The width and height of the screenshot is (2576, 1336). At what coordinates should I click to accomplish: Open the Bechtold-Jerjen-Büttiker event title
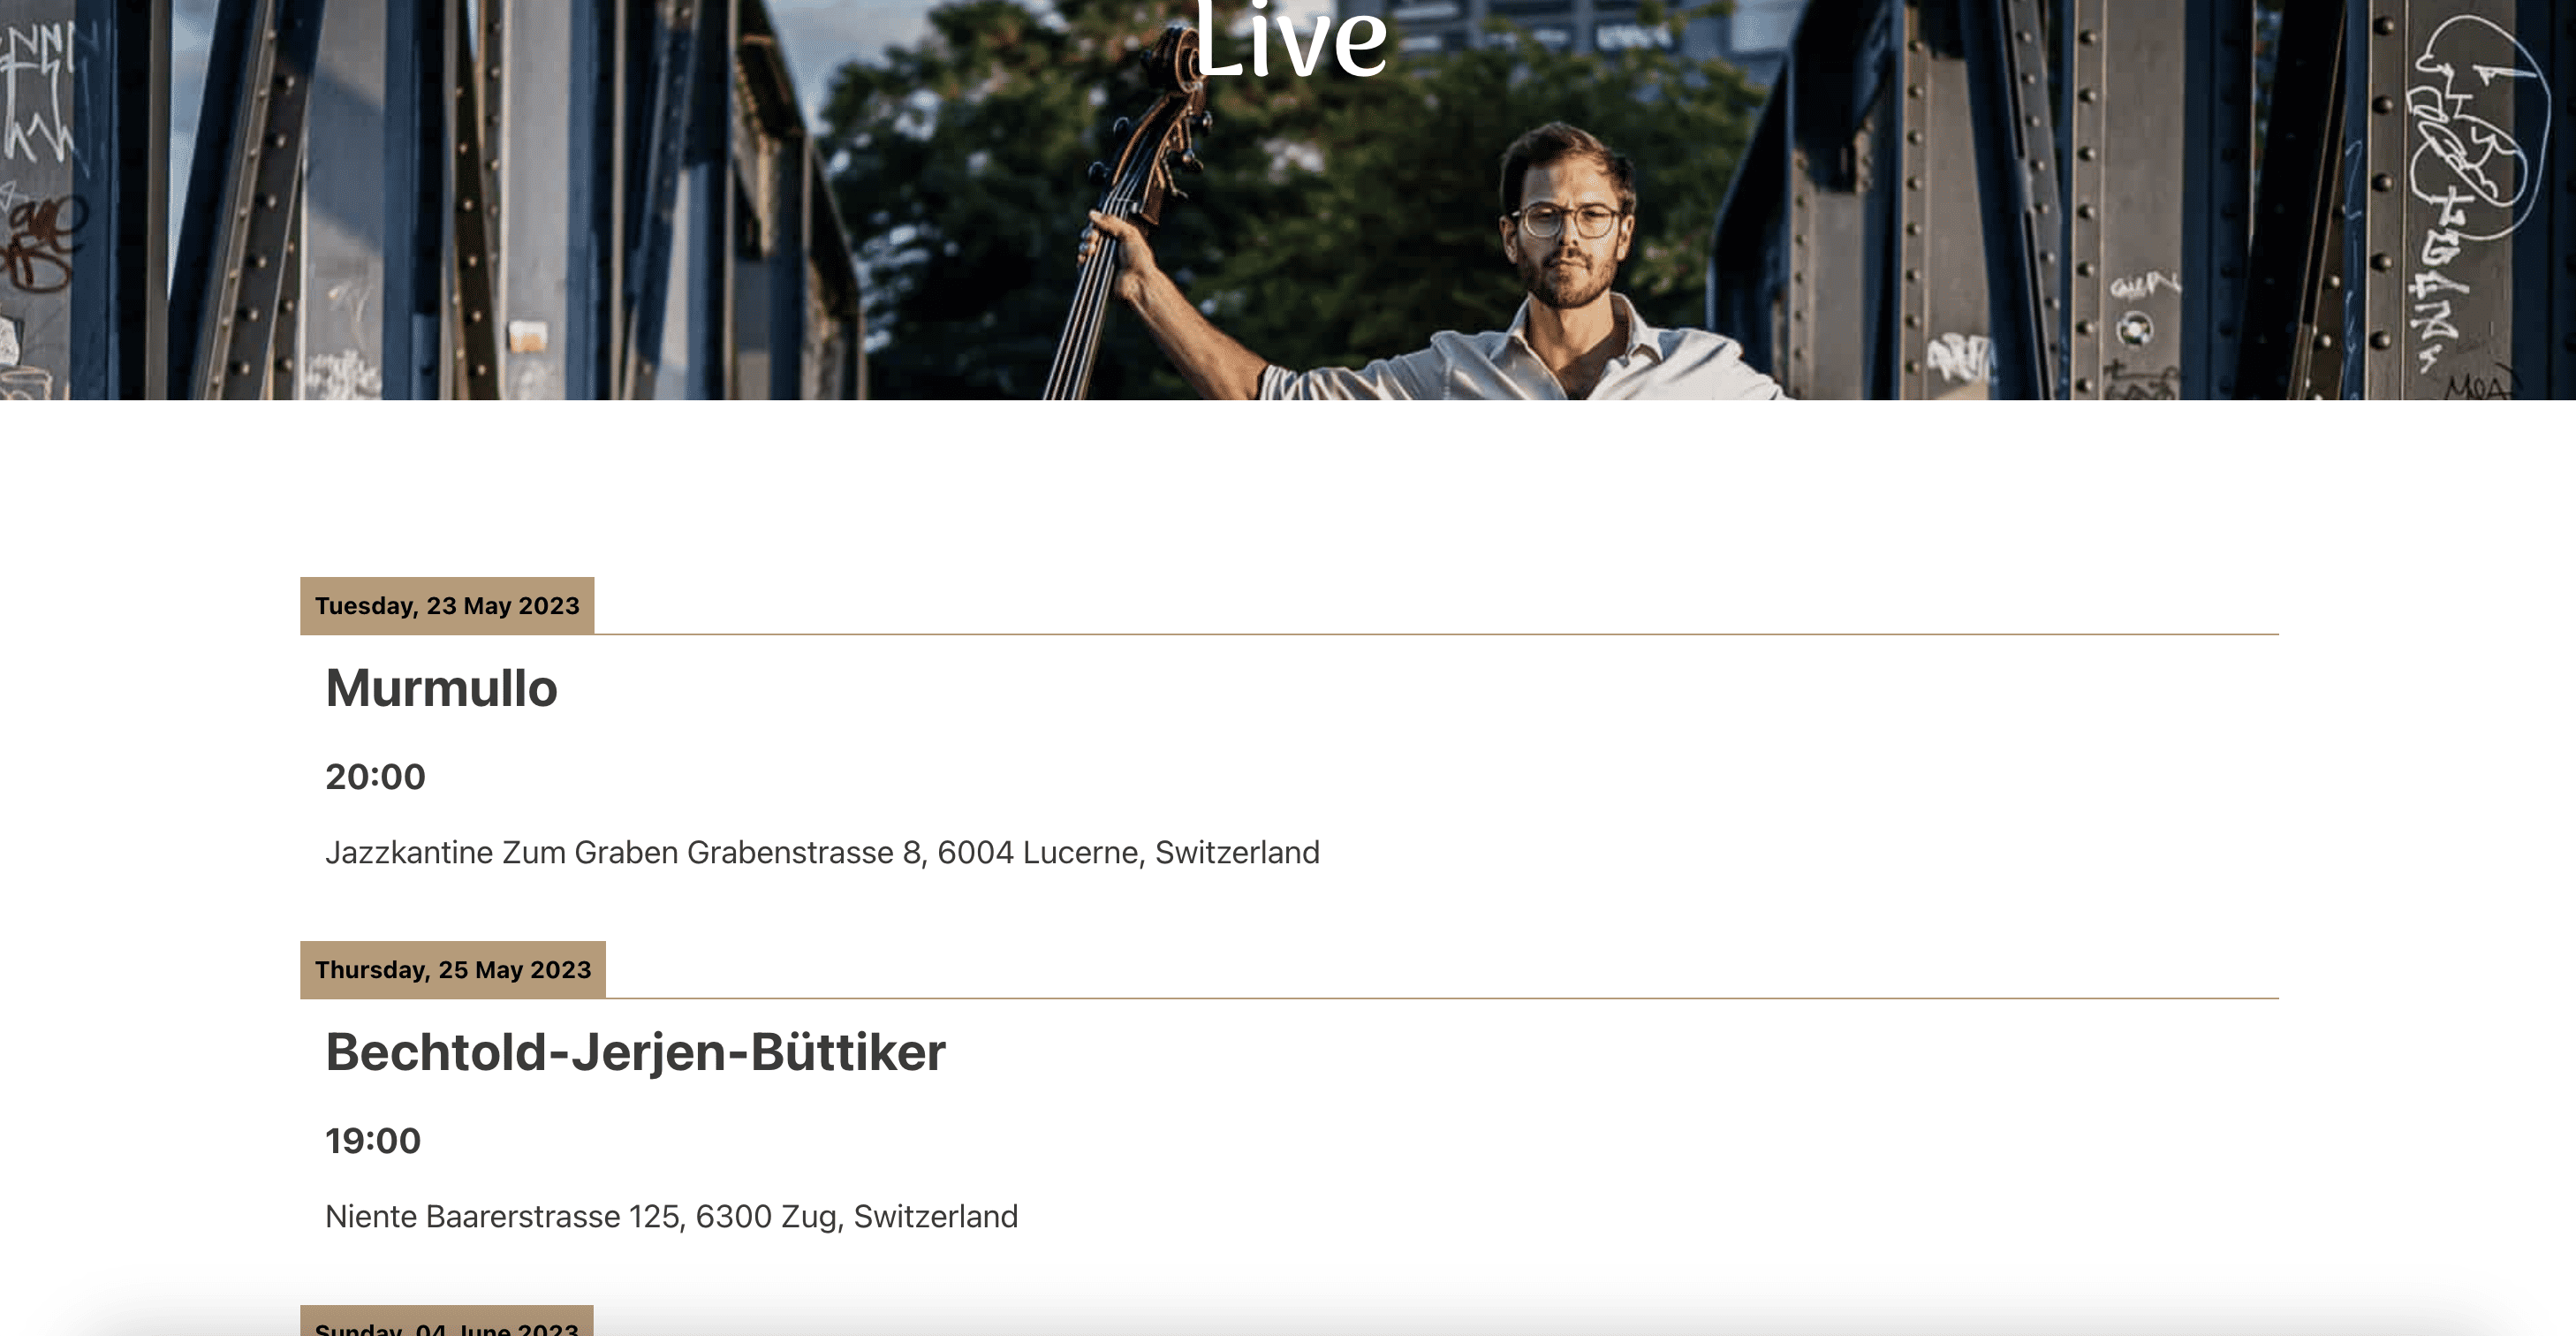click(x=635, y=1053)
